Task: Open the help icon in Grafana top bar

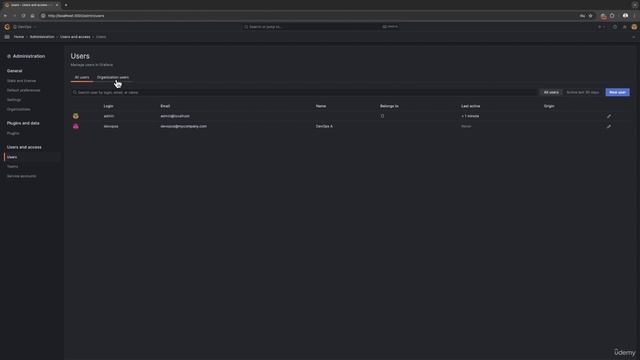Action: coord(615,27)
